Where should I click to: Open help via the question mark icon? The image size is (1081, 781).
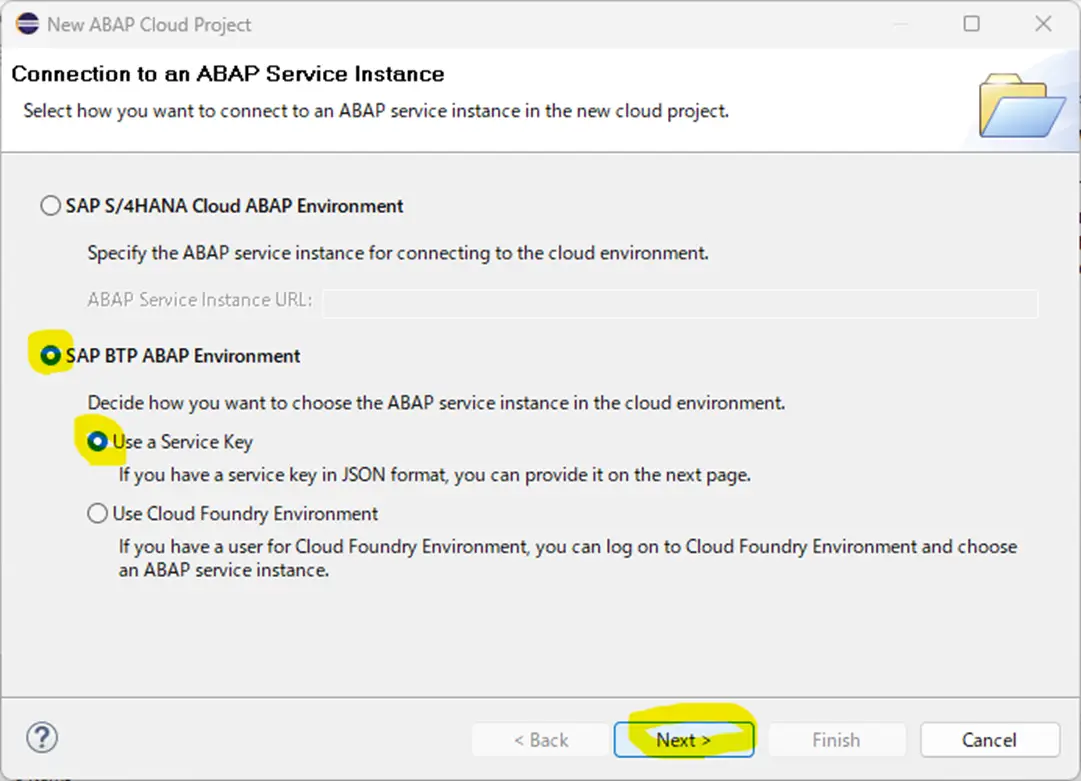[x=42, y=738]
